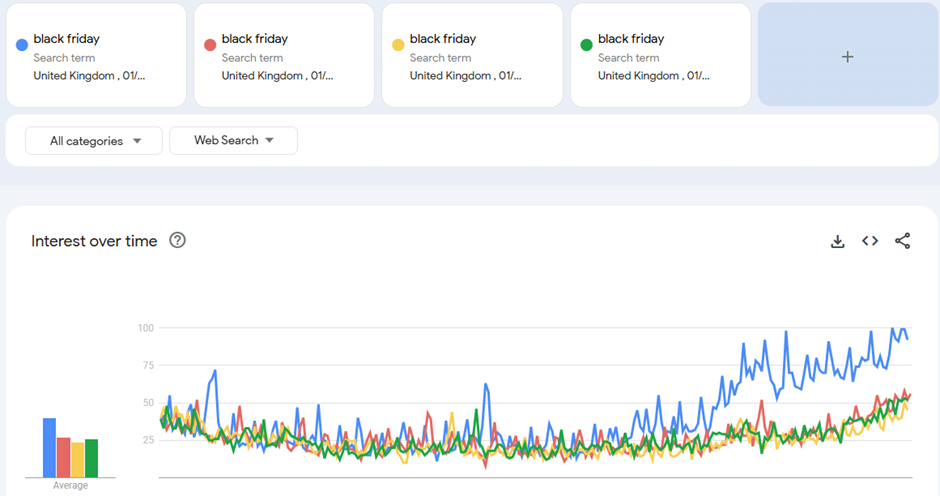Screen dimensions: 940x496
Task: Click the blue bar in the Average chart
Action: [49, 448]
